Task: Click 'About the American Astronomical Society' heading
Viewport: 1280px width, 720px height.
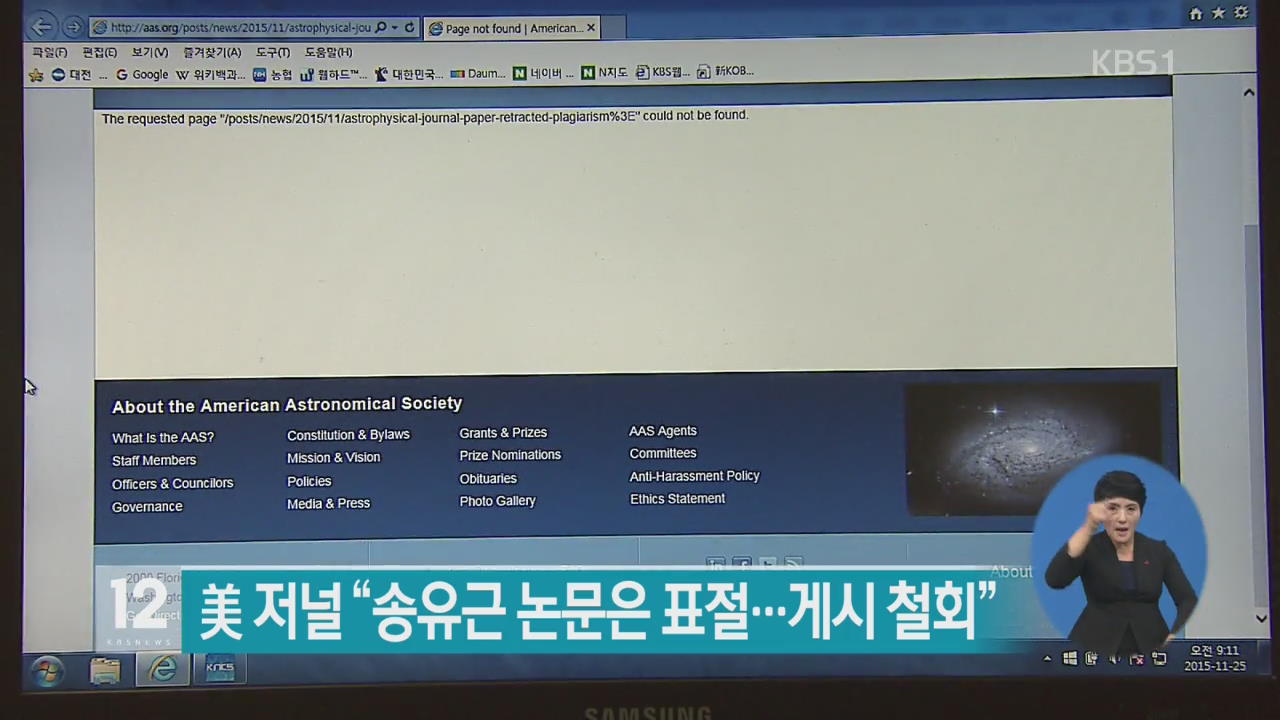Action: click(x=287, y=405)
